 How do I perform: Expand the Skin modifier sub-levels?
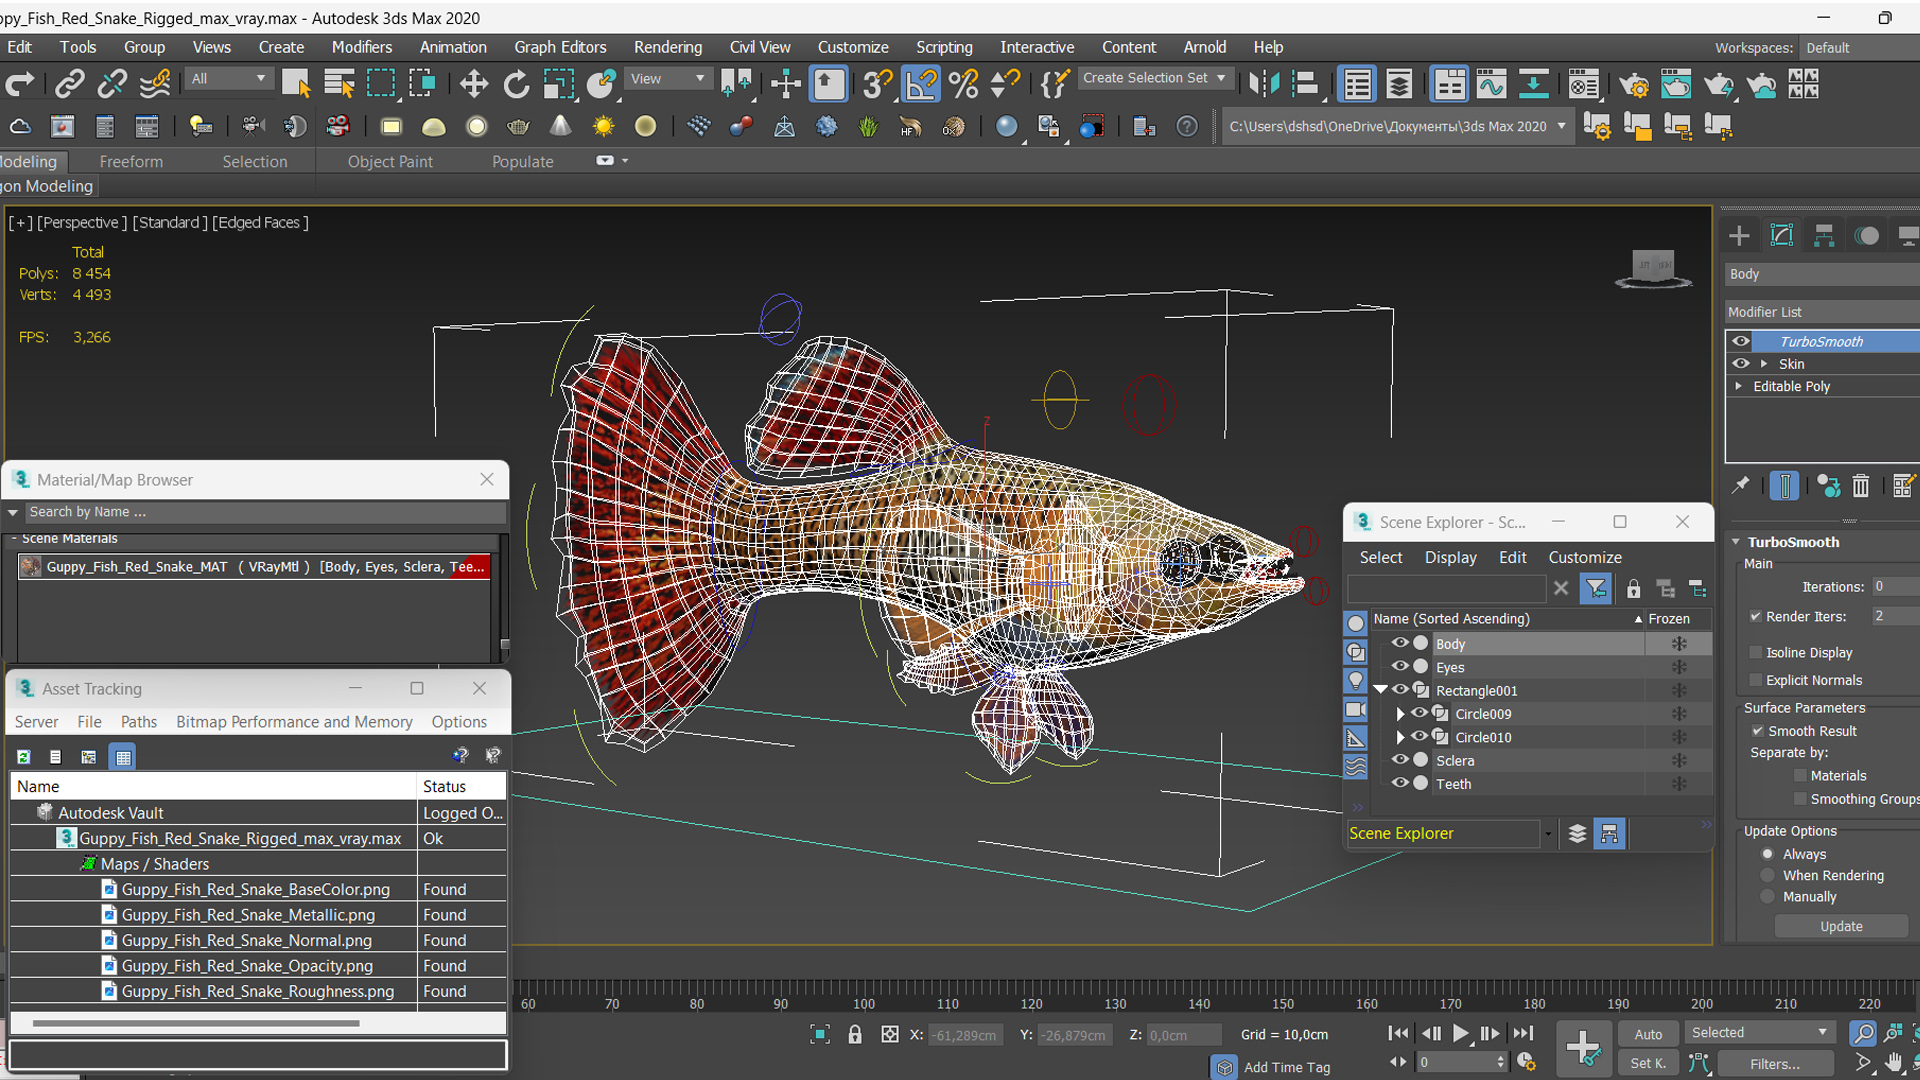click(1764, 364)
